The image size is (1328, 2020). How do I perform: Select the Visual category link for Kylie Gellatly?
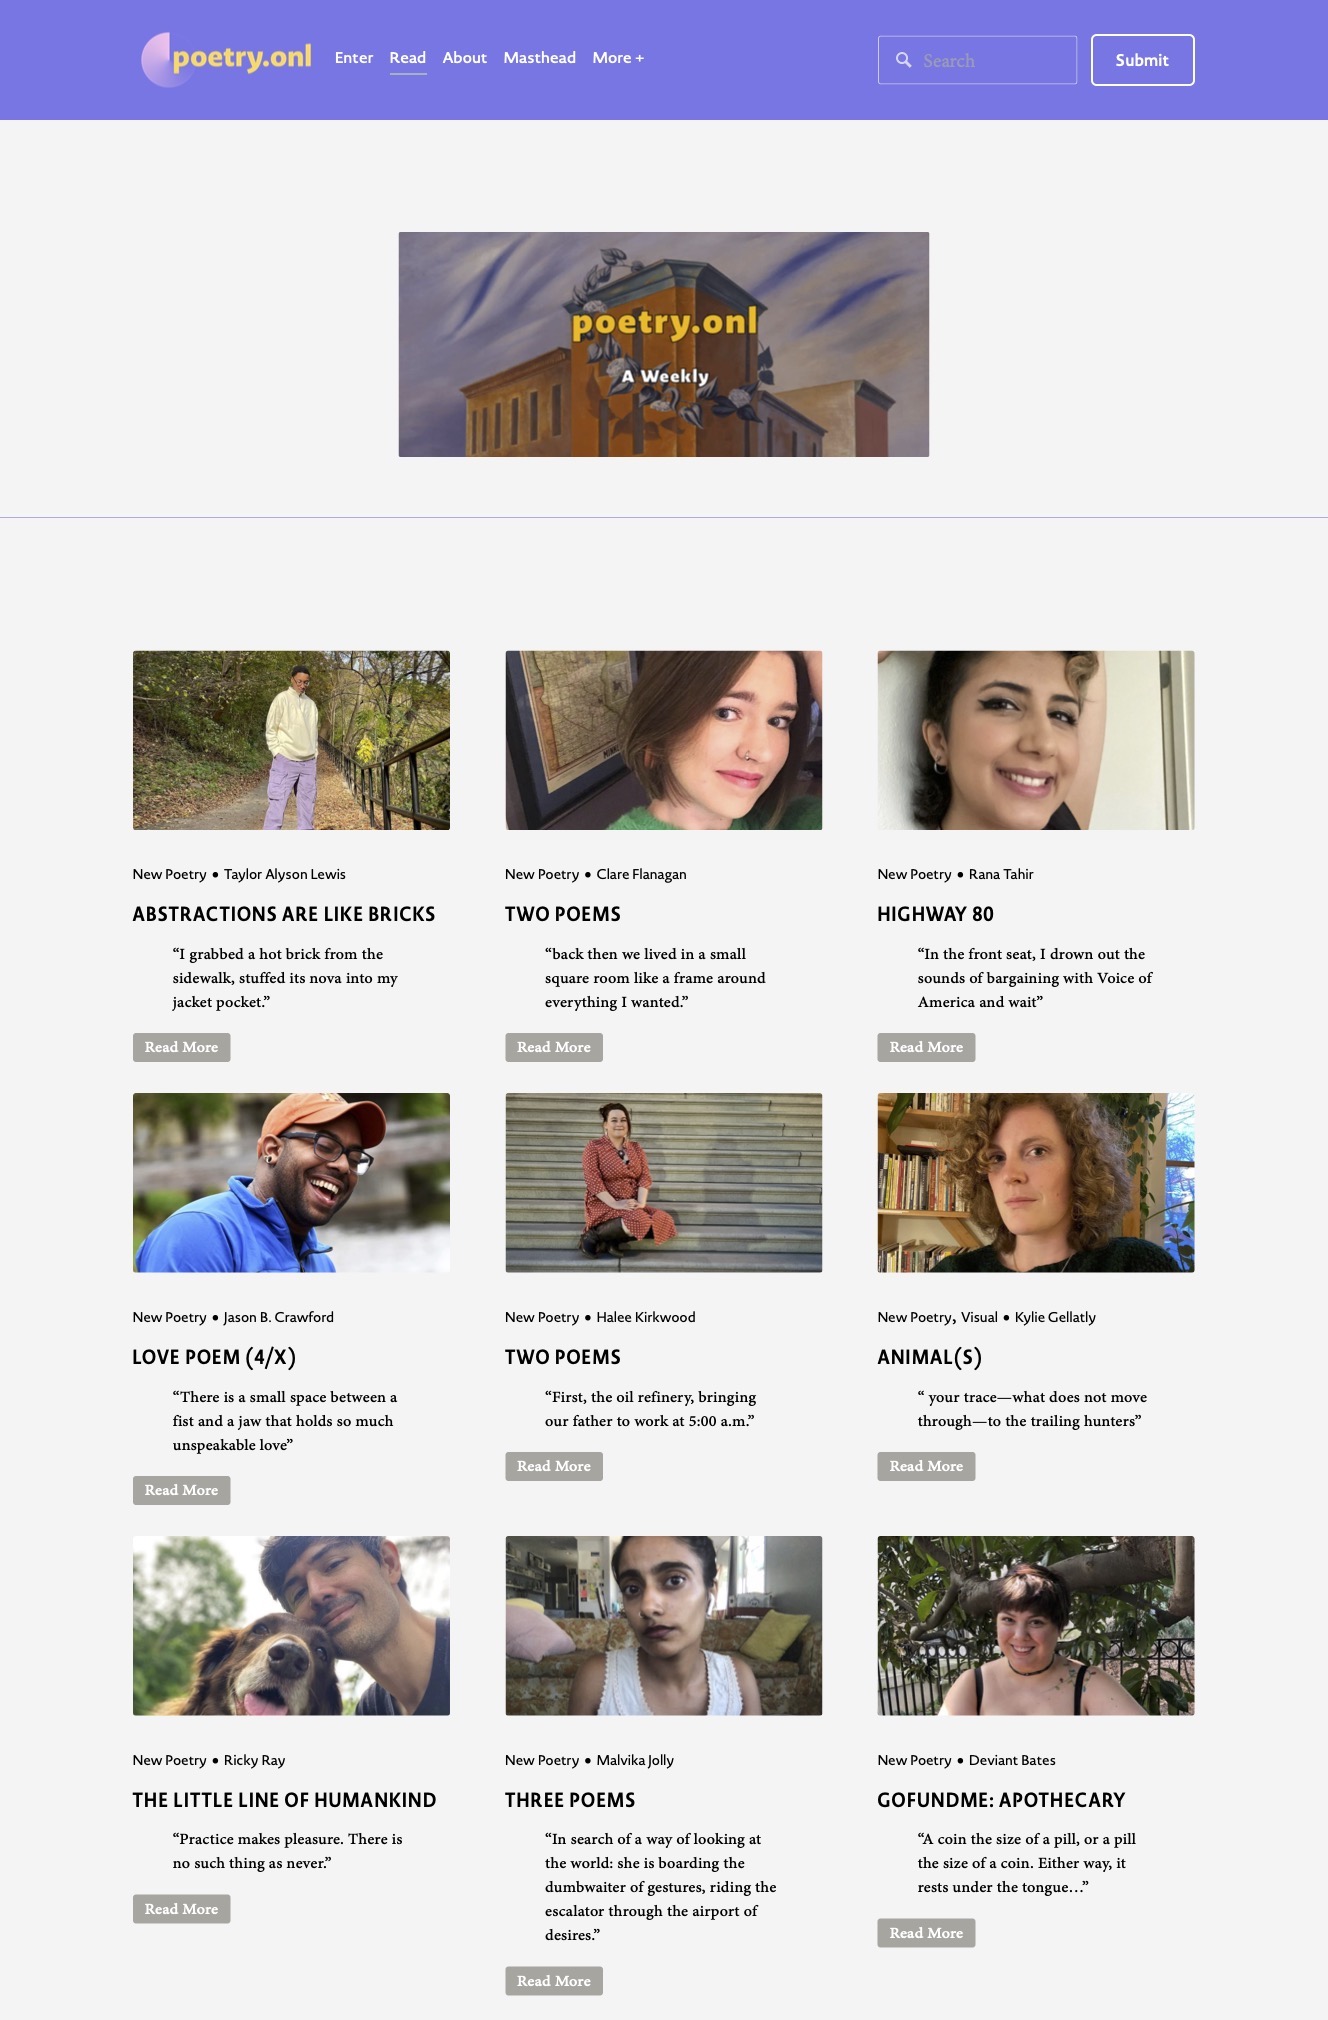coord(979,1317)
